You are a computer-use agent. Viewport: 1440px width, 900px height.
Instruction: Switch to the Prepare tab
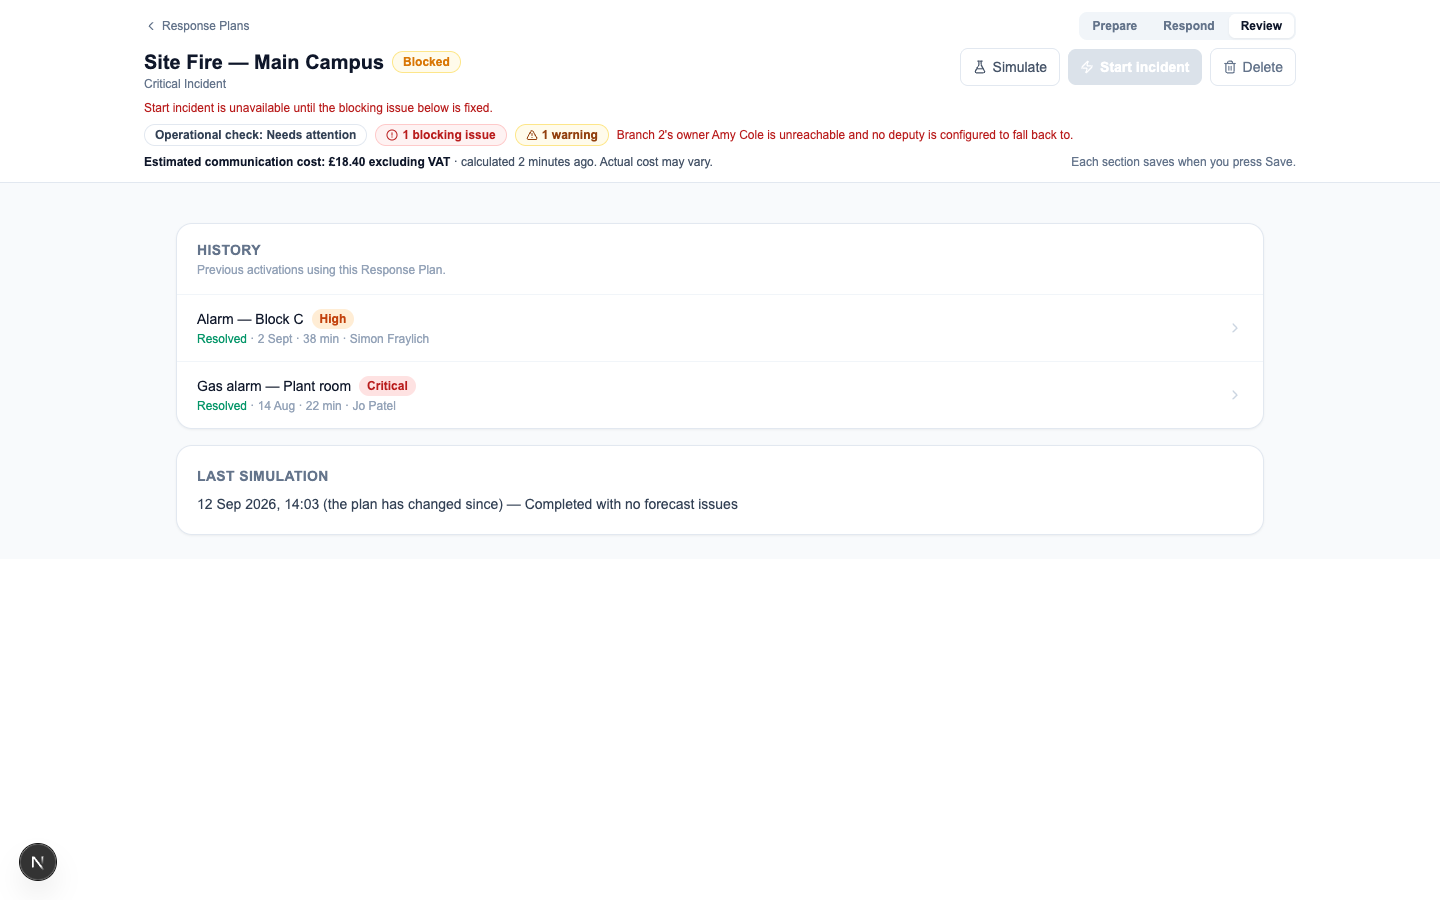pos(1114,26)
